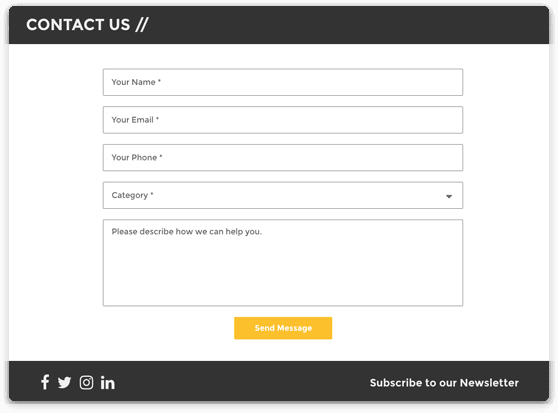Click the 'Please describe how we can help you' text
This screenshot has width=558, height=413.
(186, 232)
